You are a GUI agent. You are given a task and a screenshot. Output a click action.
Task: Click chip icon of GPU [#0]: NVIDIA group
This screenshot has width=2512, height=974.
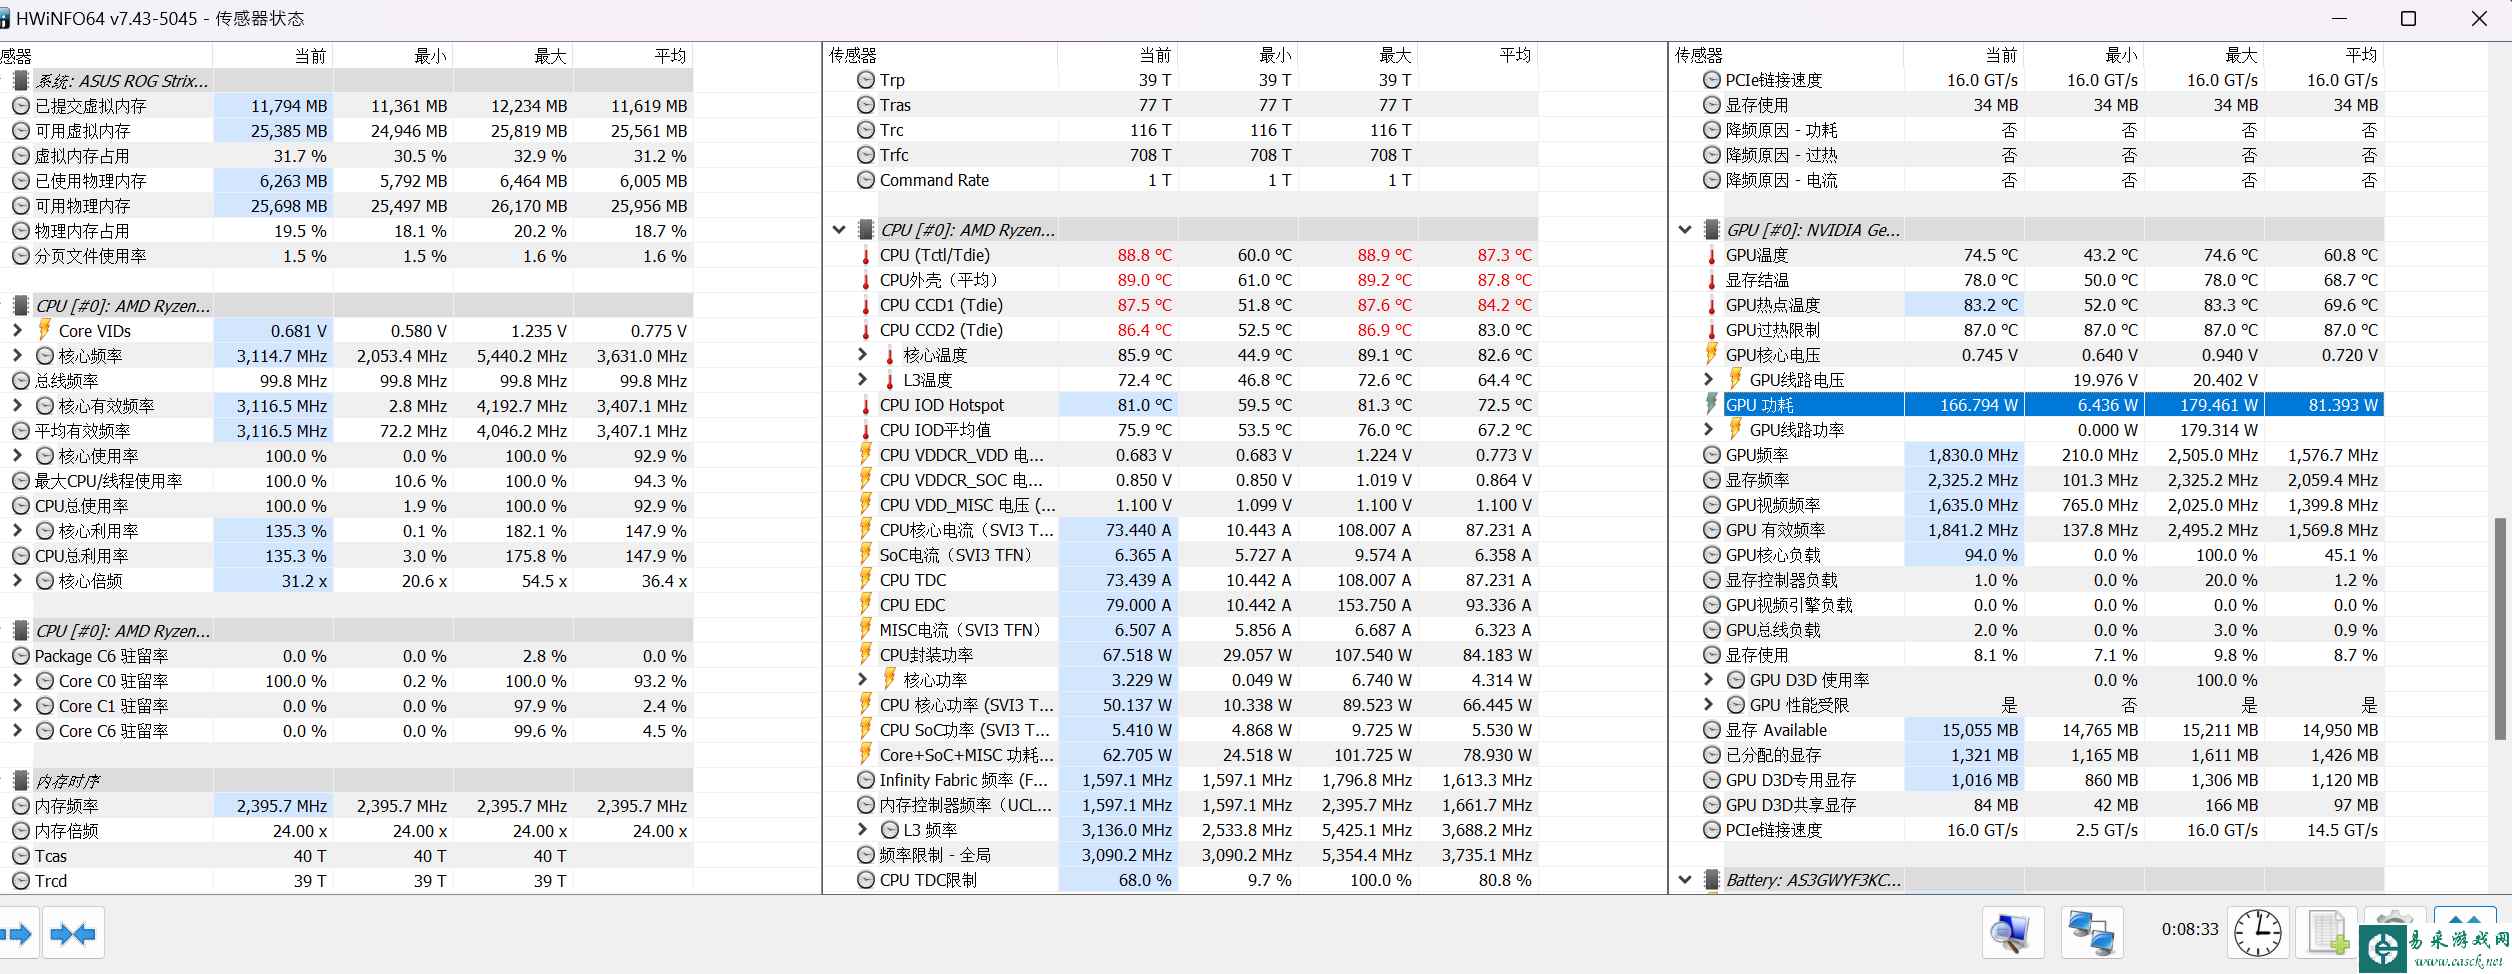pyautogui.click(x=1712, y=230)
